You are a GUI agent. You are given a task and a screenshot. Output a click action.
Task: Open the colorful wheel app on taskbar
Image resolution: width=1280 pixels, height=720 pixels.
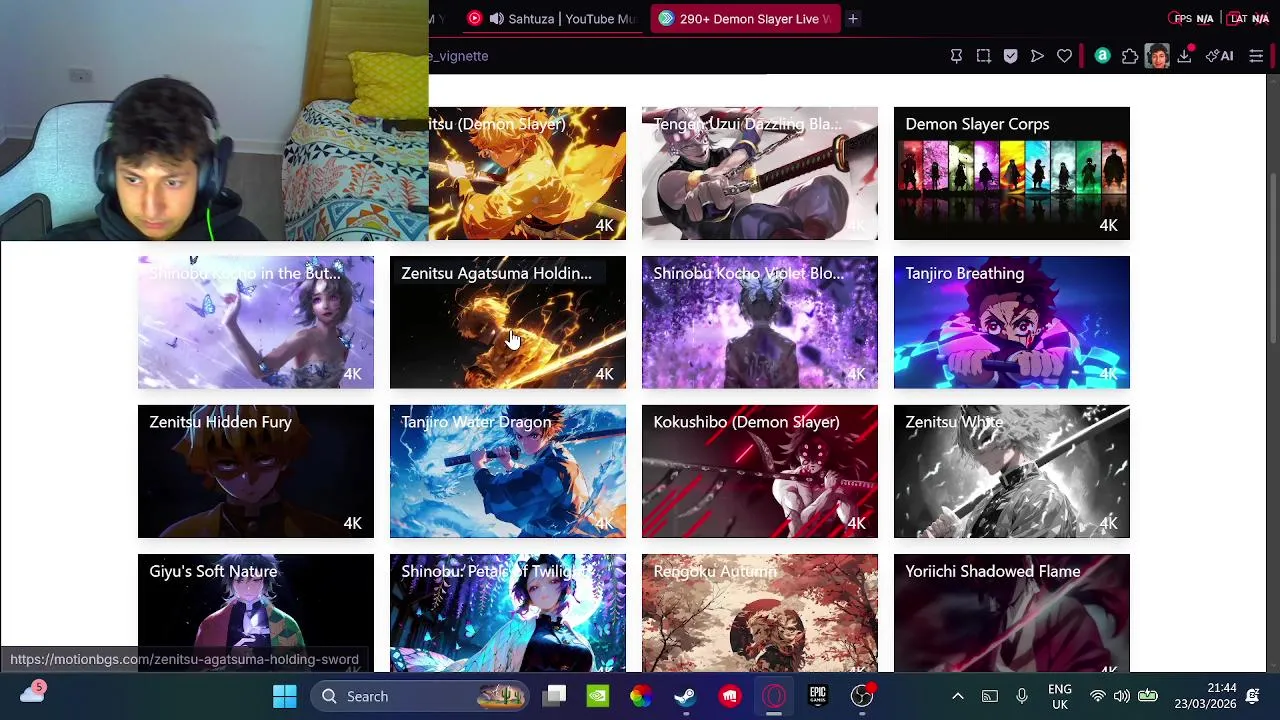641,696
